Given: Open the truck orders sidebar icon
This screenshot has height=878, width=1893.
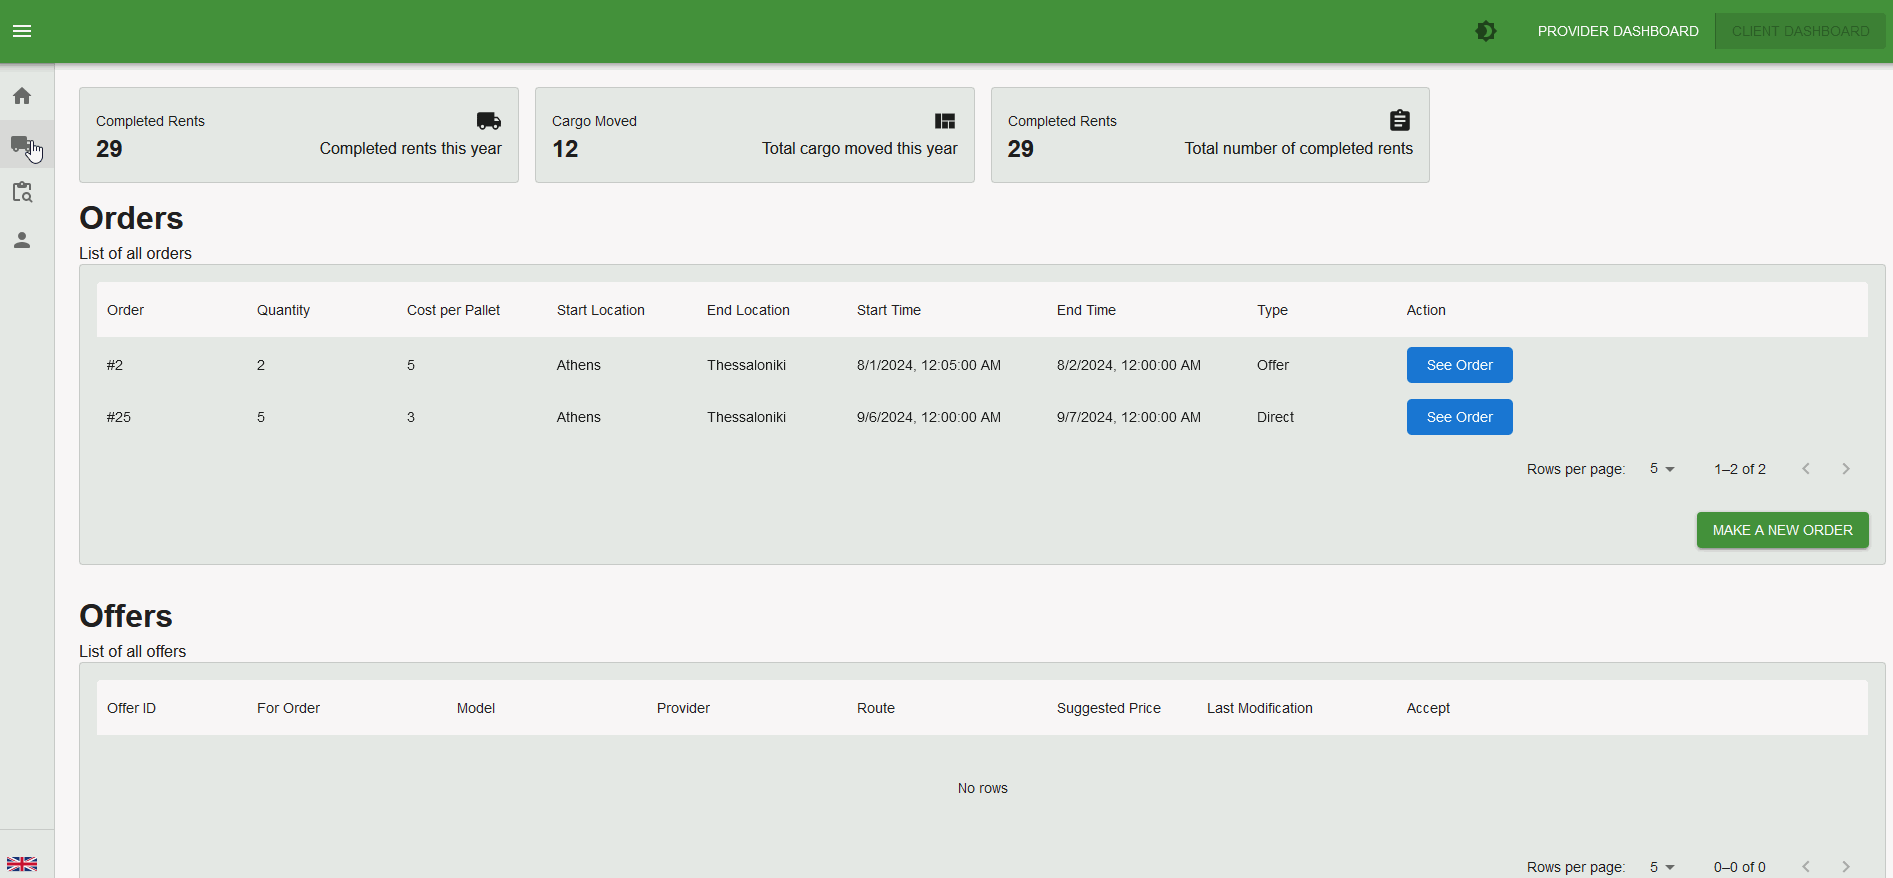Looking at the screenshot, I should (x=22, y=144).
